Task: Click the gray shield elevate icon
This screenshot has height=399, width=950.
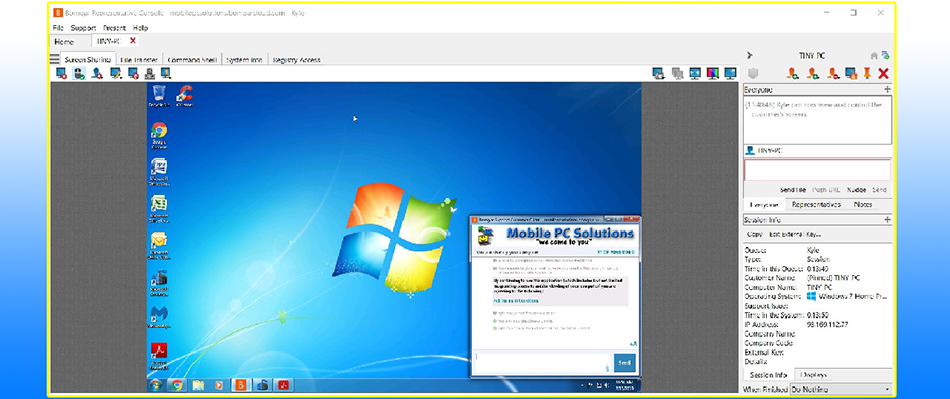Action: [753, 73]
